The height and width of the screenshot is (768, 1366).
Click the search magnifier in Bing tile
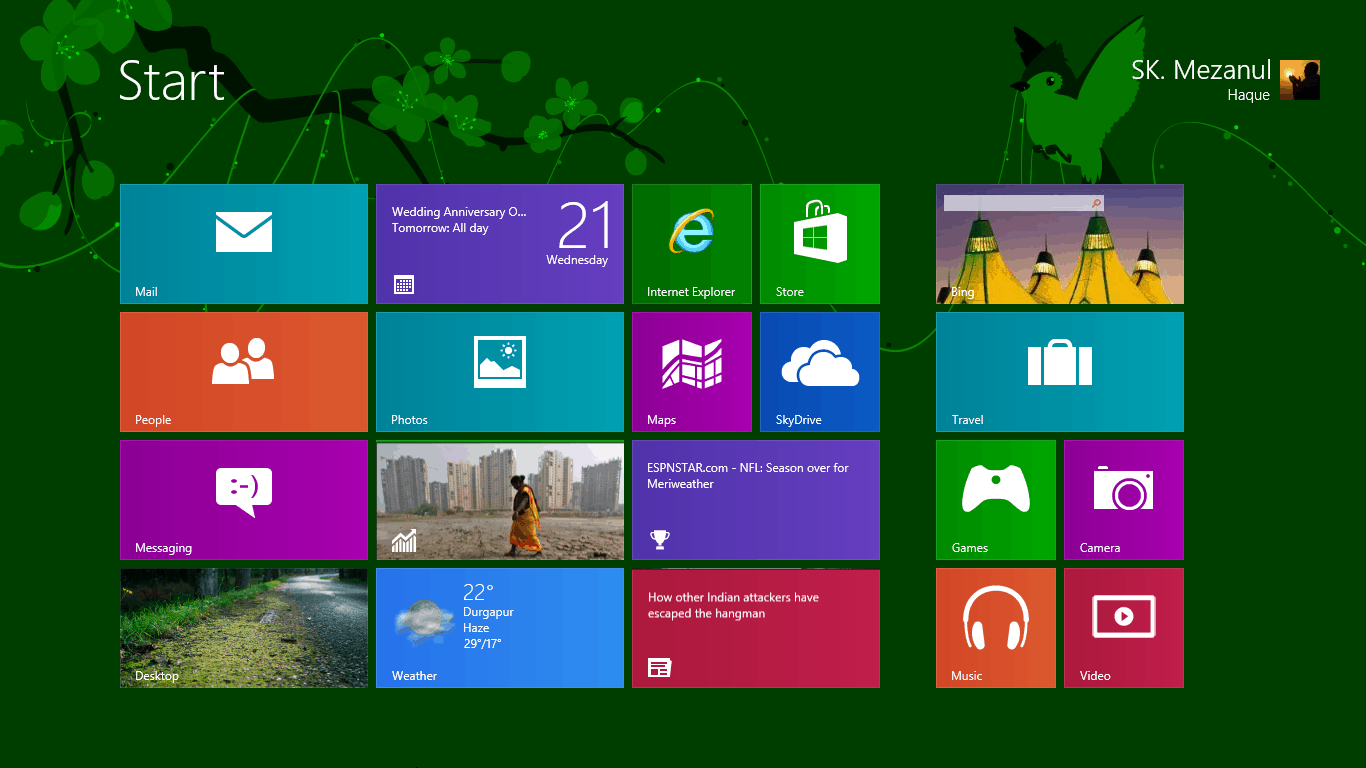(x=1097, y=203)
